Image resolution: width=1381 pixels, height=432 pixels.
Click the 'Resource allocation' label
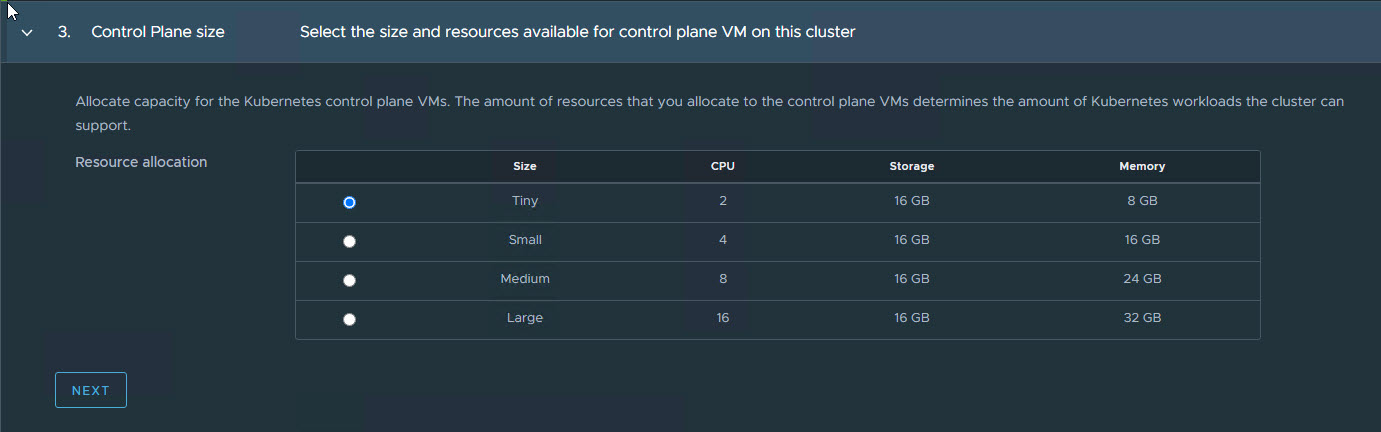pyautogui.click(x=141, y=162)
